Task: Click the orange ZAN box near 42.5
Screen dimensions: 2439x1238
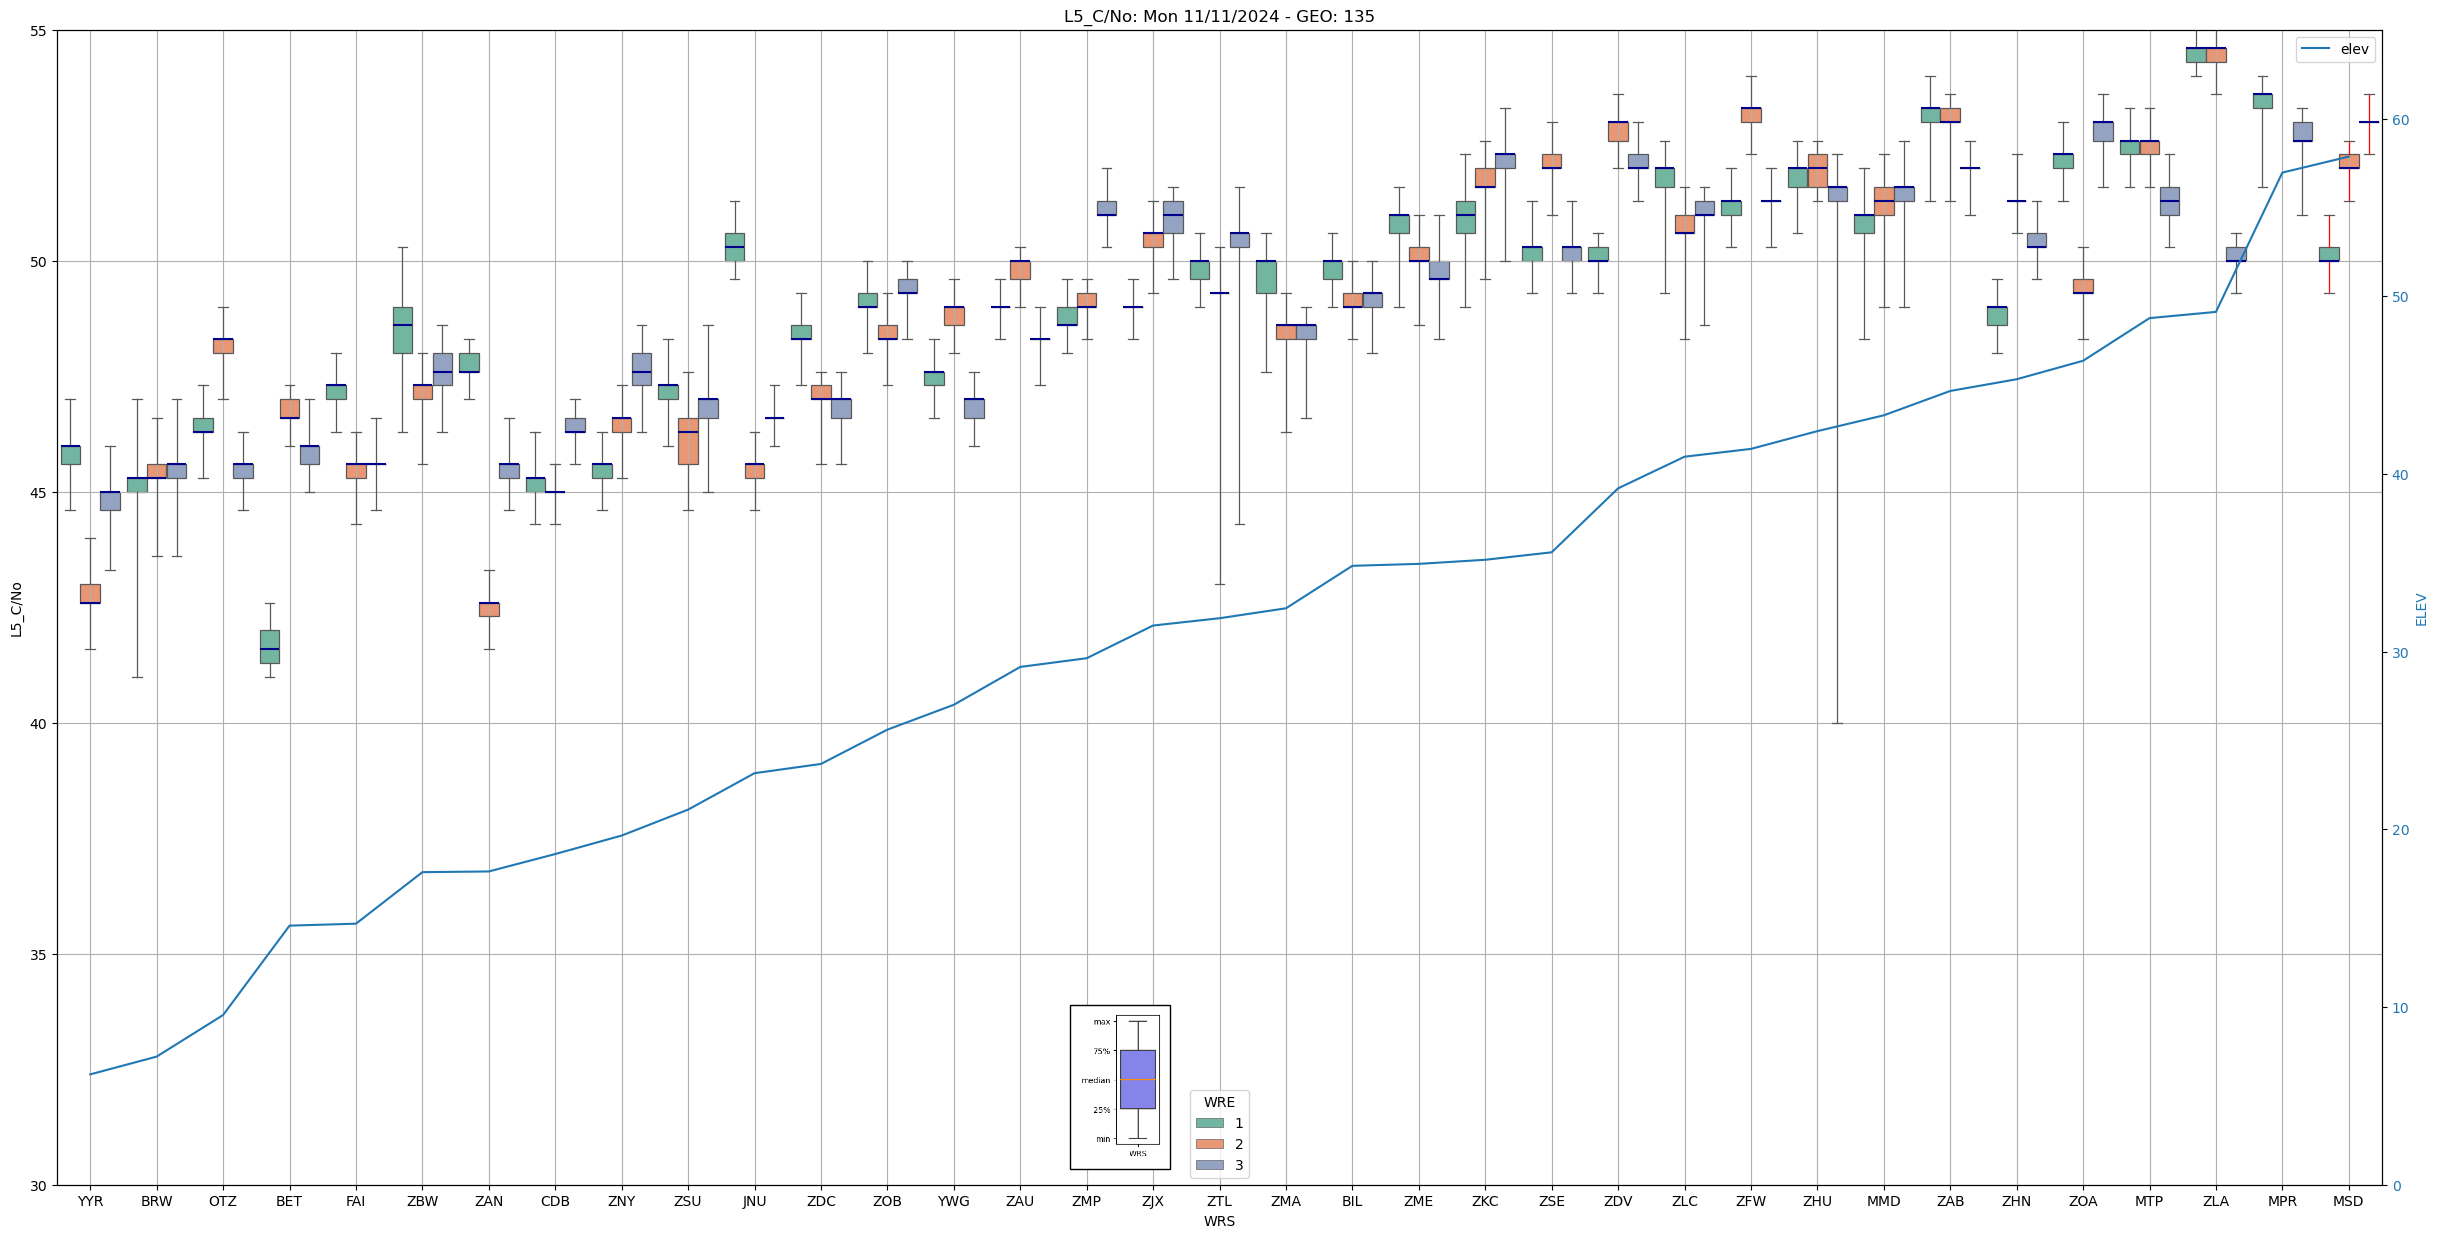Action: tap(489, 609)
